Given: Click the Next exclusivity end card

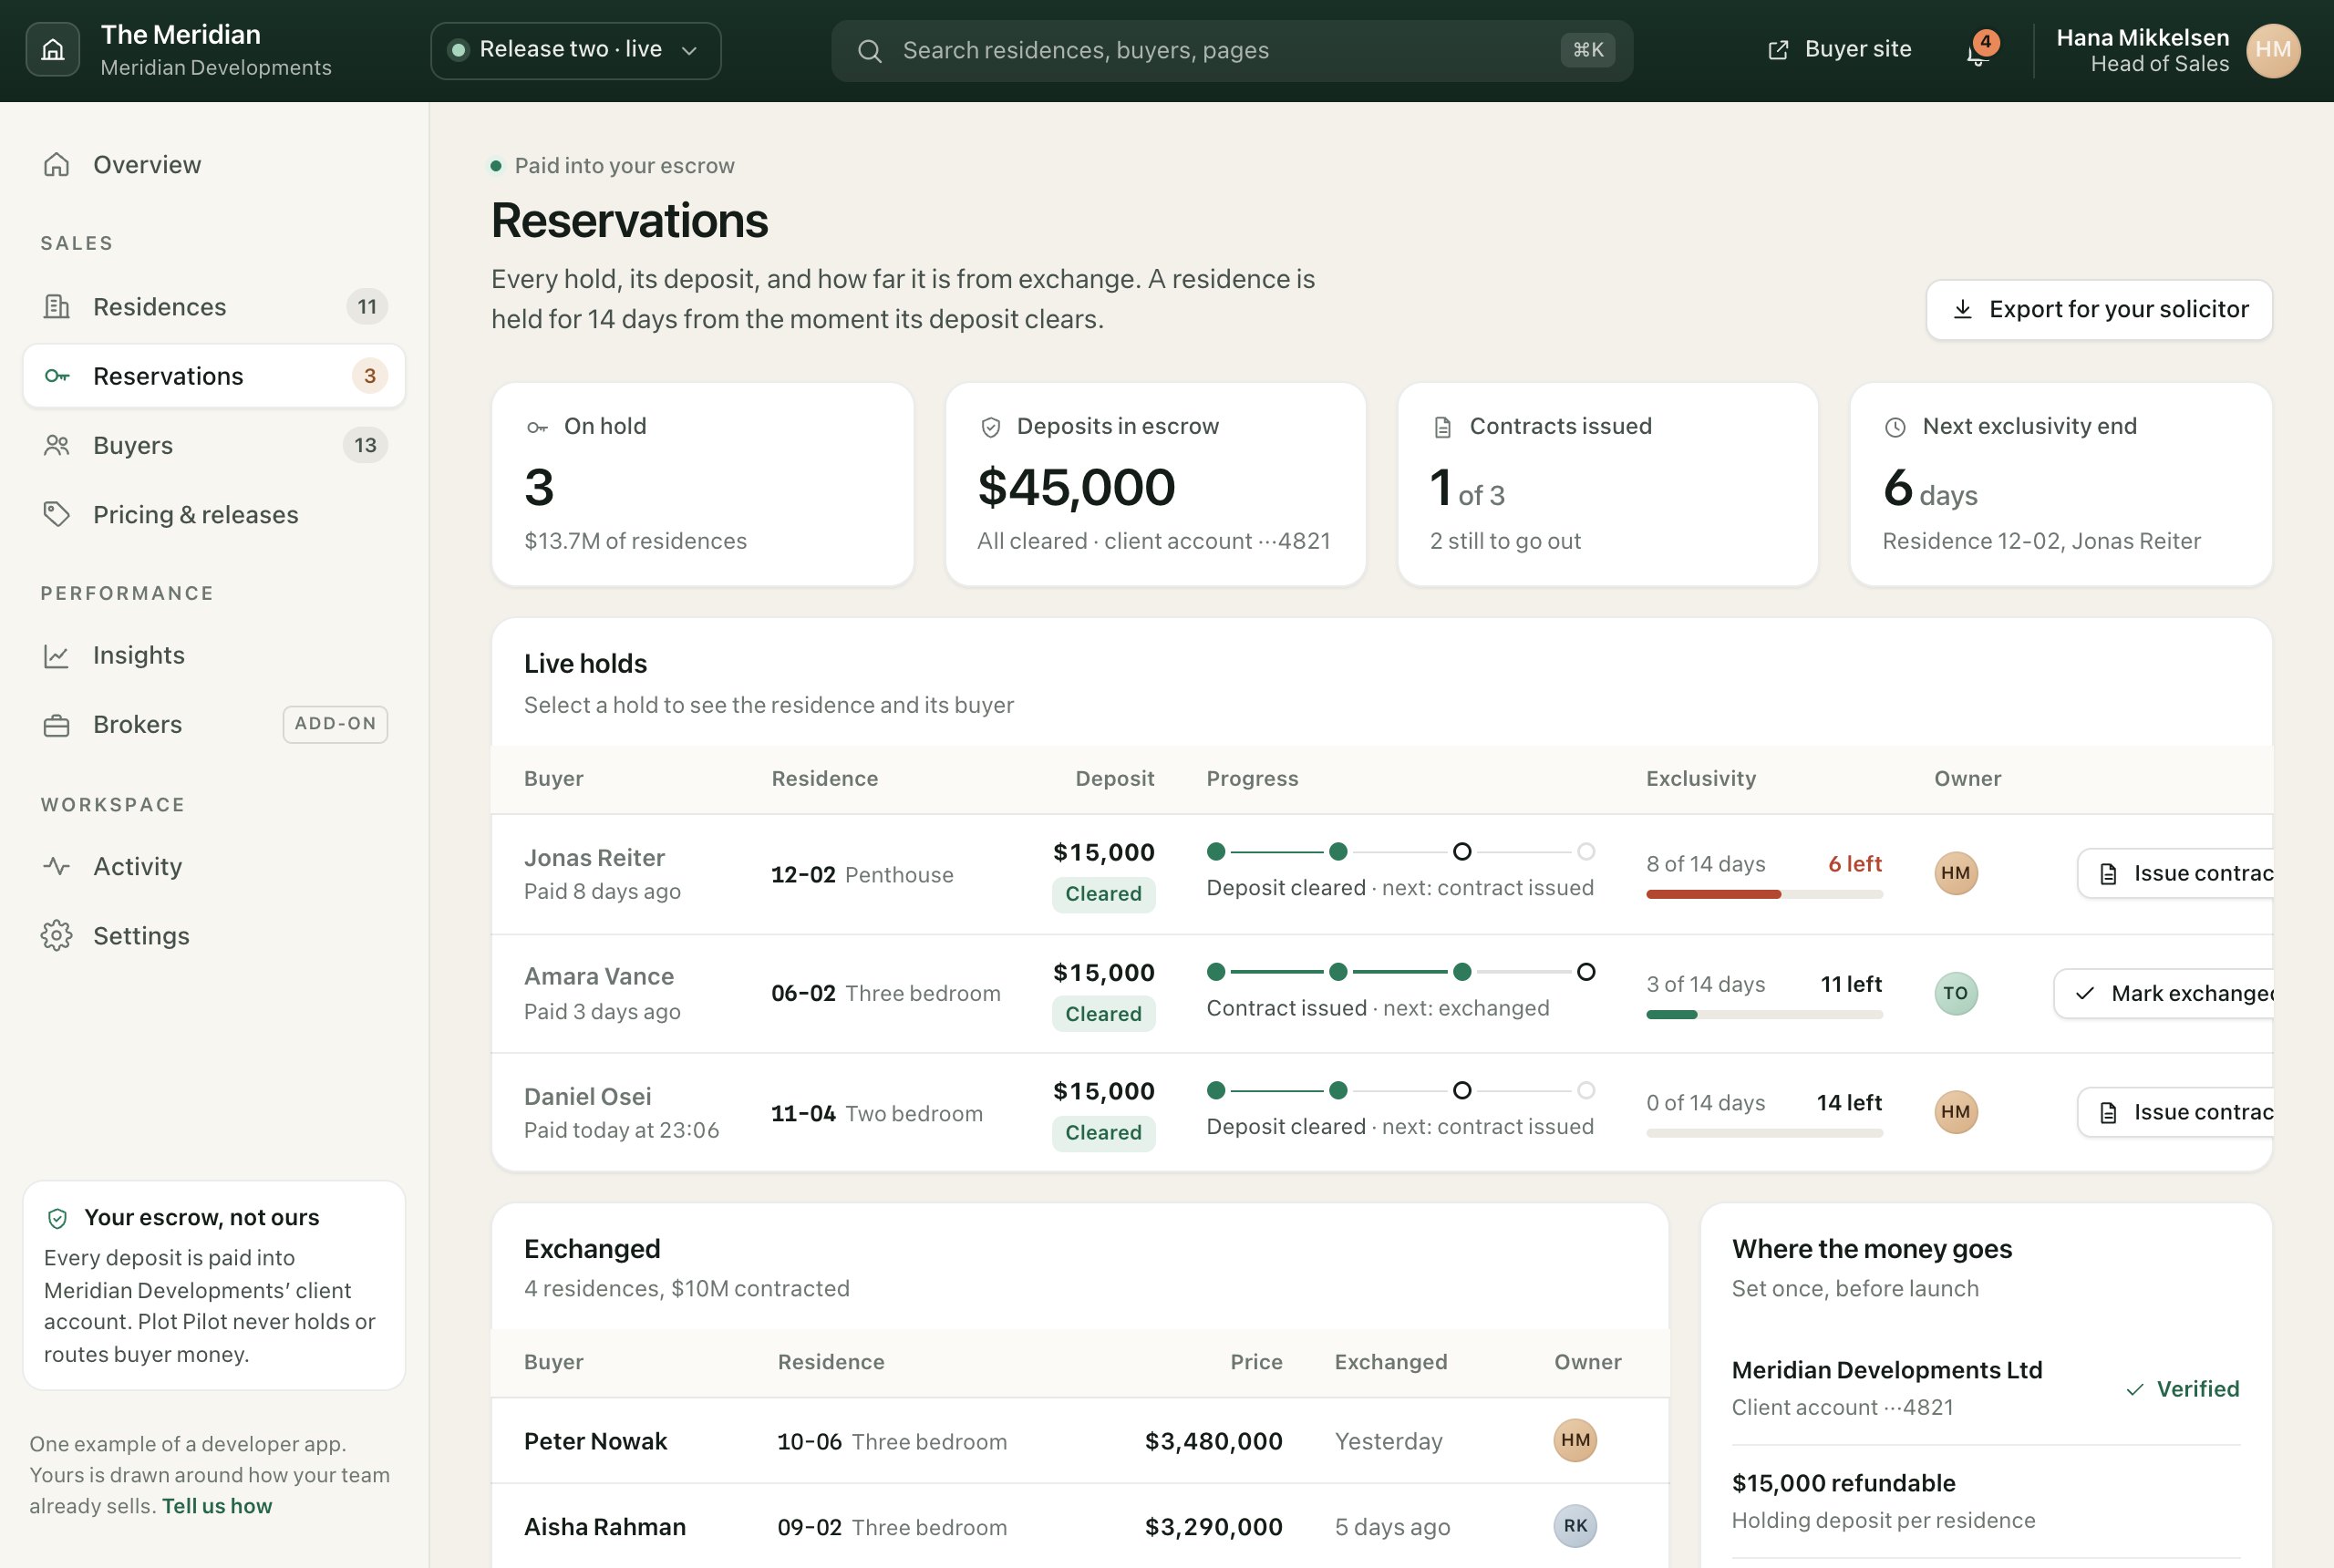Looking at the screenshot, I should [x=2060, y=484].
